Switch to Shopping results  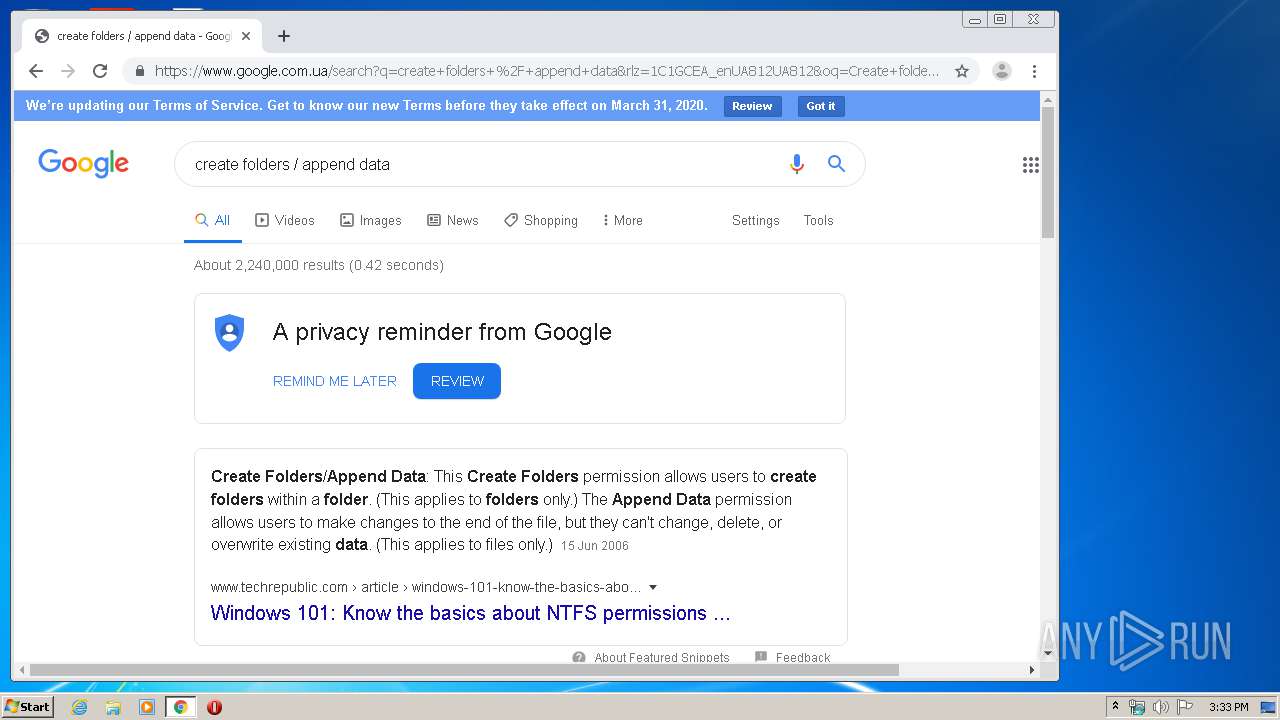(x=541, y=220)
